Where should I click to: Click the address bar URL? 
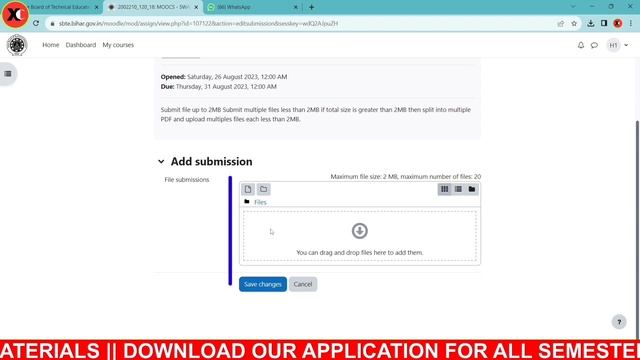coord(198,24)
